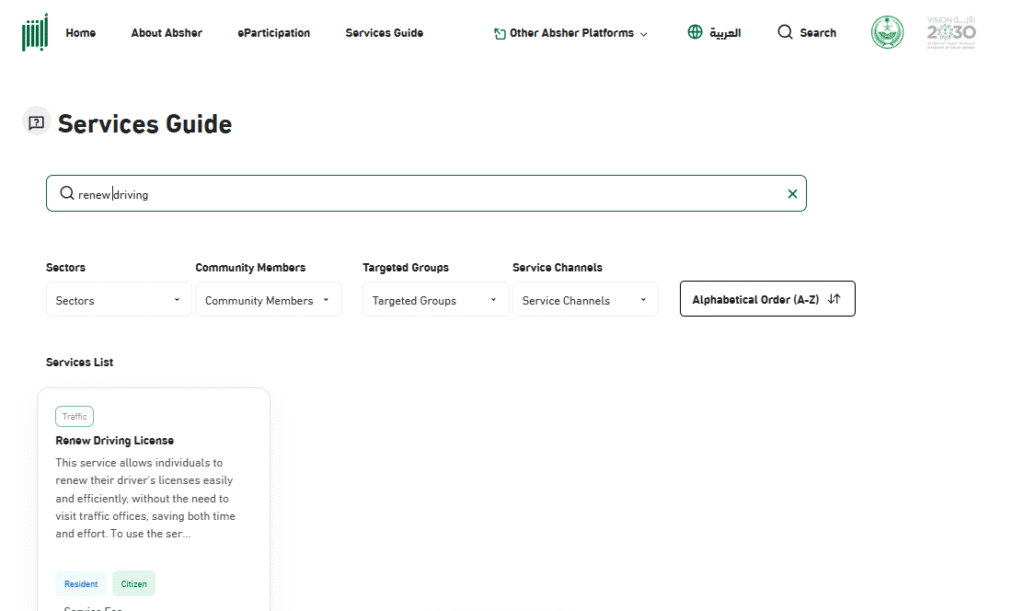Open the Service Channels dropdown
The width and height of the screenshot is (1024, 611).
click(x=585, y=300)
